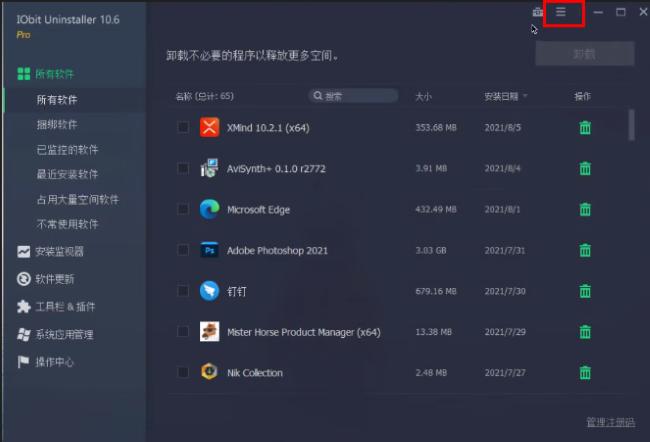The height and width of the screenshot is (442, 650).
Task: Click the AviSynth+ program icon
Action: click(x=209, y=168)
